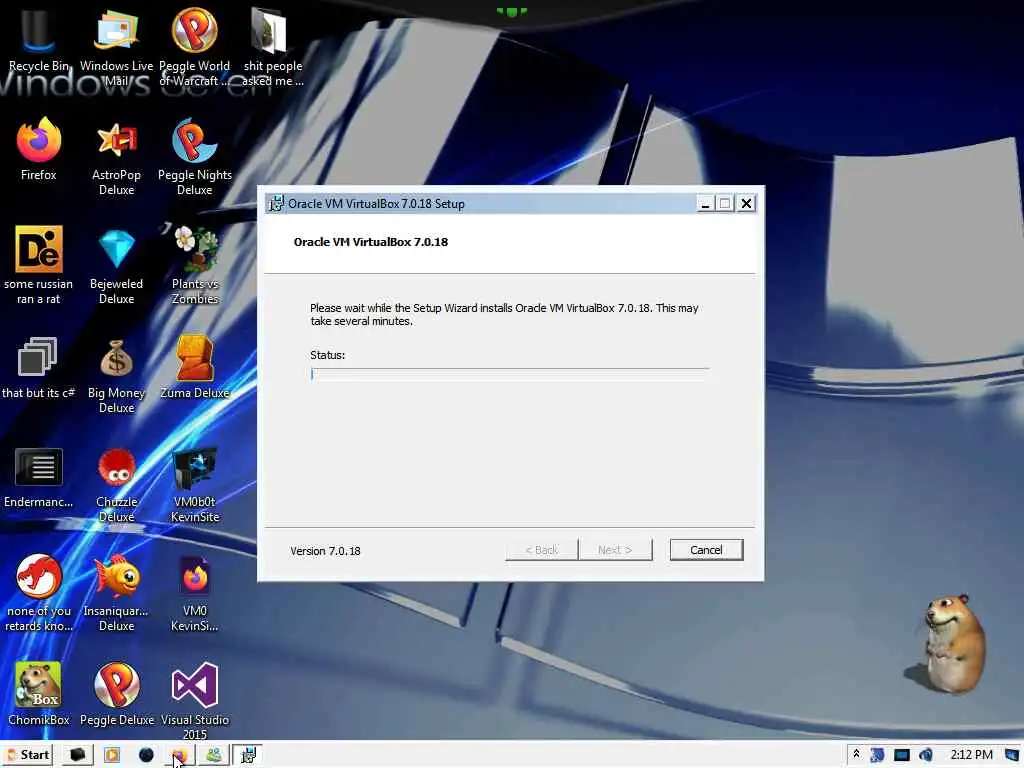1024x768 pixels.
Task: Launch Chuzzle Deluxe
Action: pos(116,485)
